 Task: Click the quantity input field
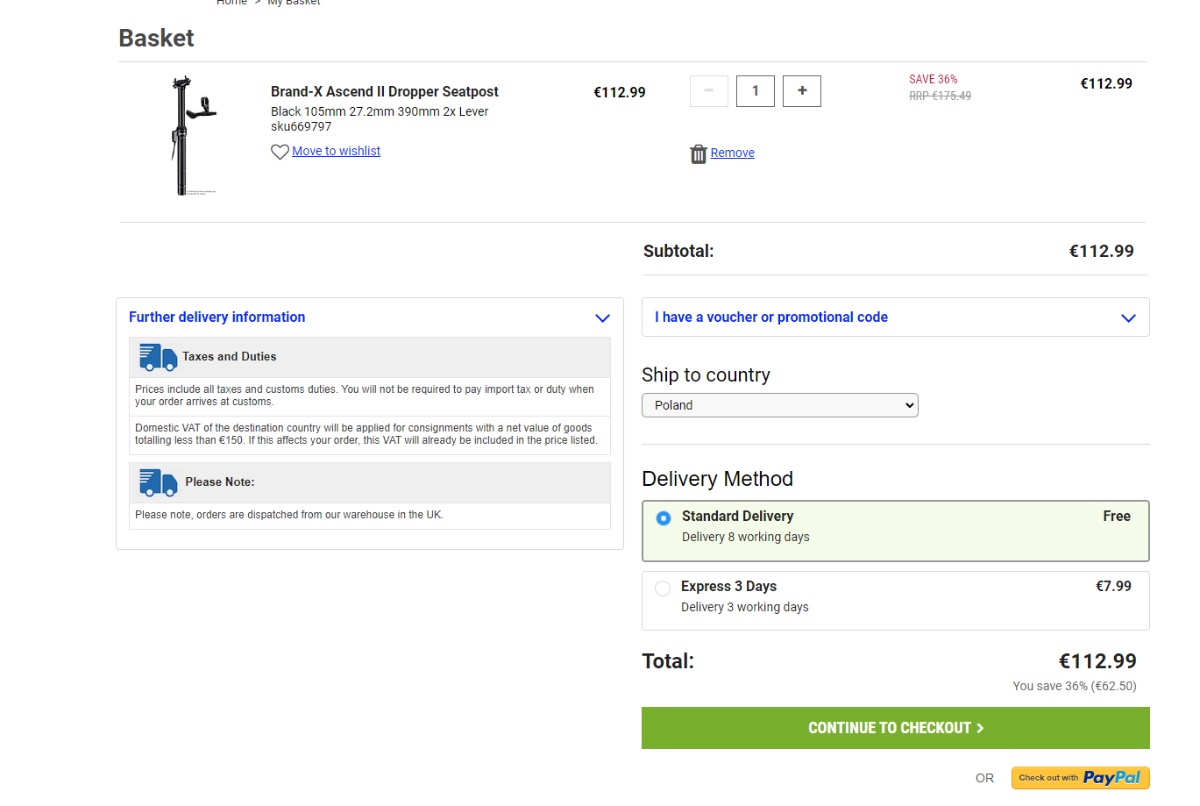pos(755,91)
